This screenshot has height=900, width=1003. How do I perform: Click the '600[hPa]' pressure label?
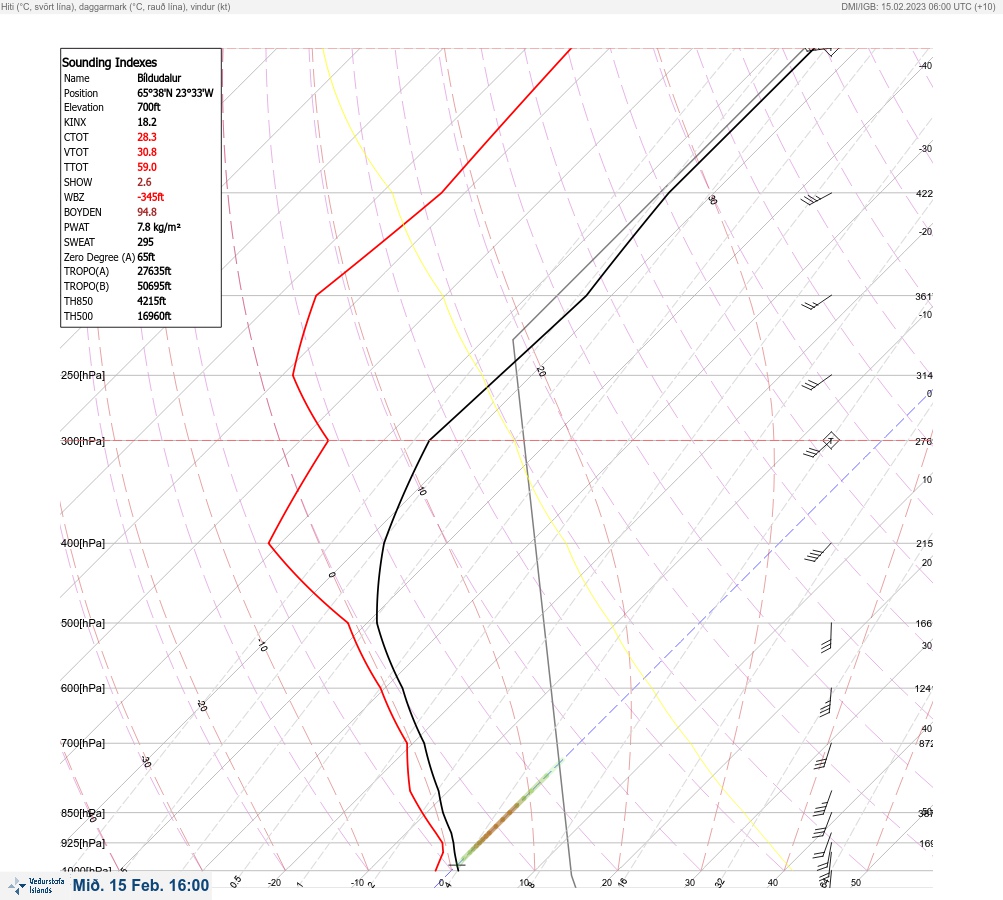point(83,688)
